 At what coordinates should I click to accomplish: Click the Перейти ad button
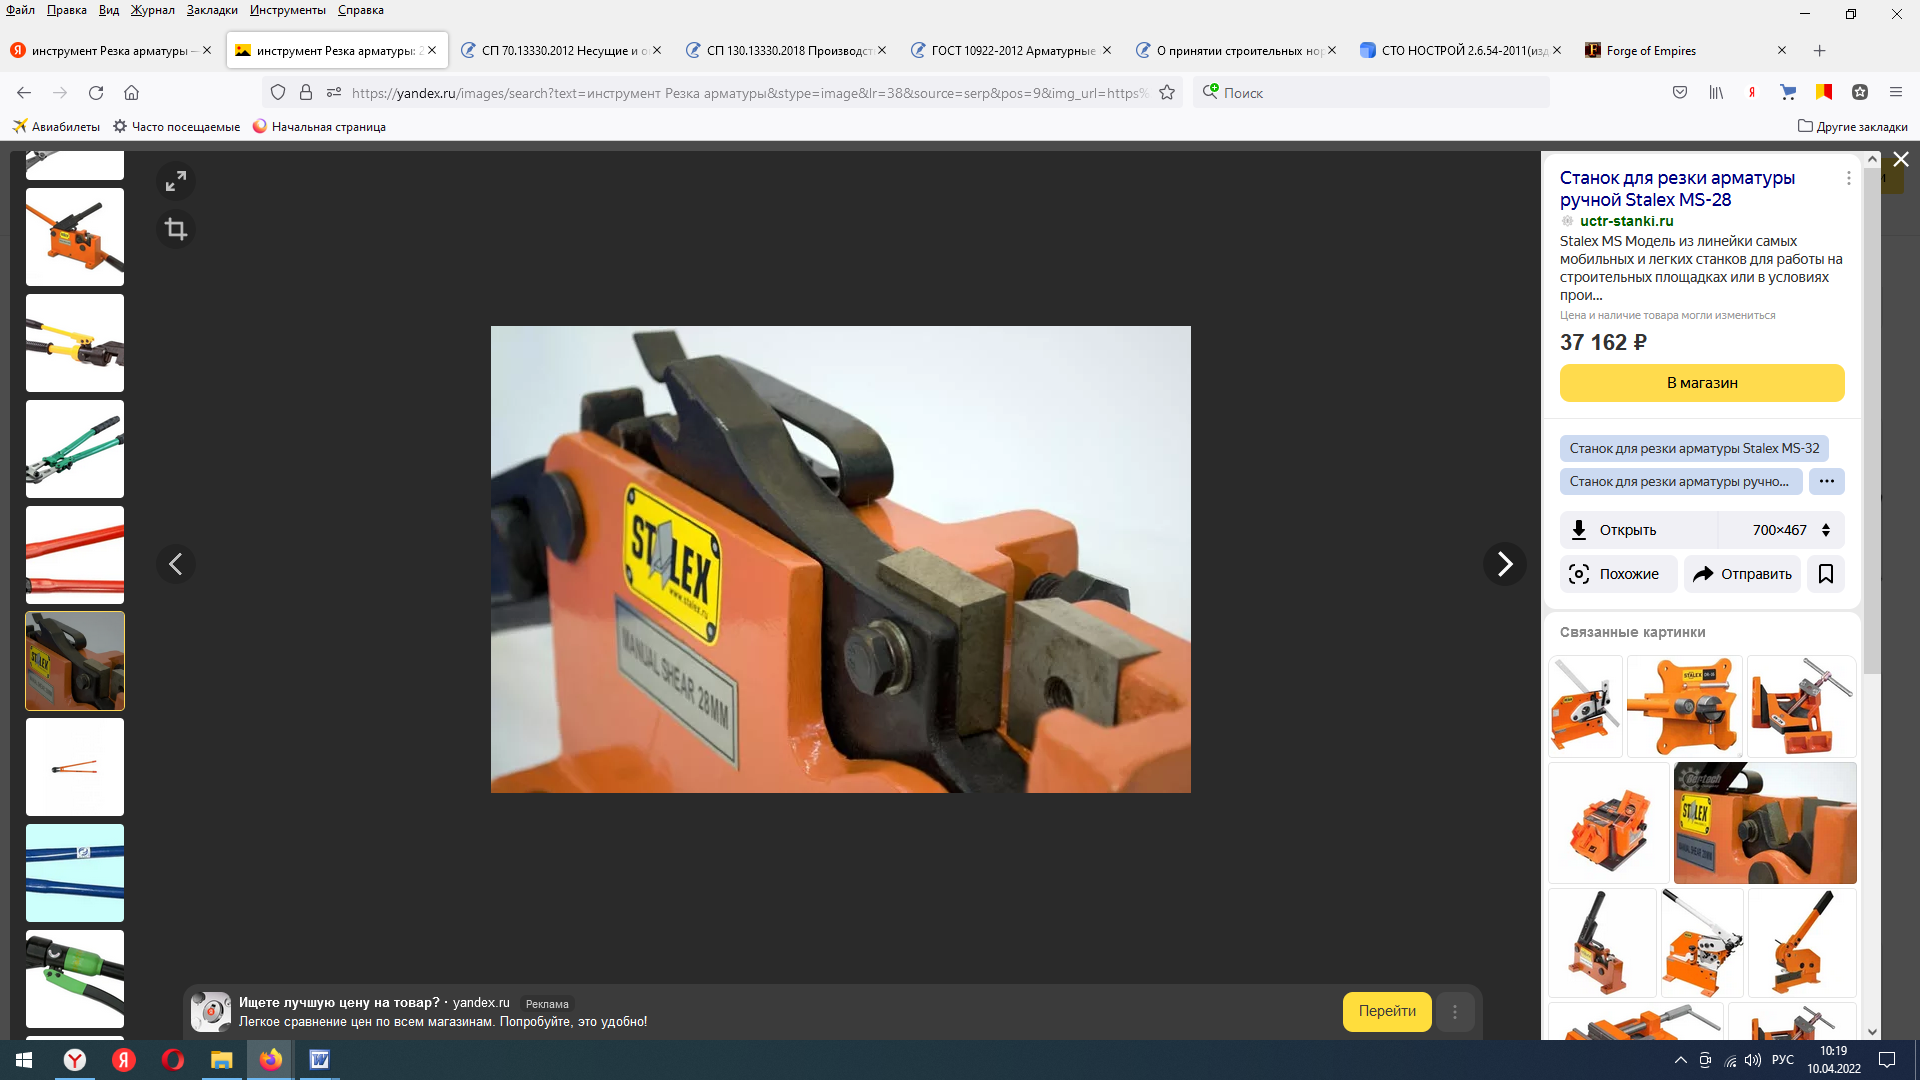point(1387,1011)
